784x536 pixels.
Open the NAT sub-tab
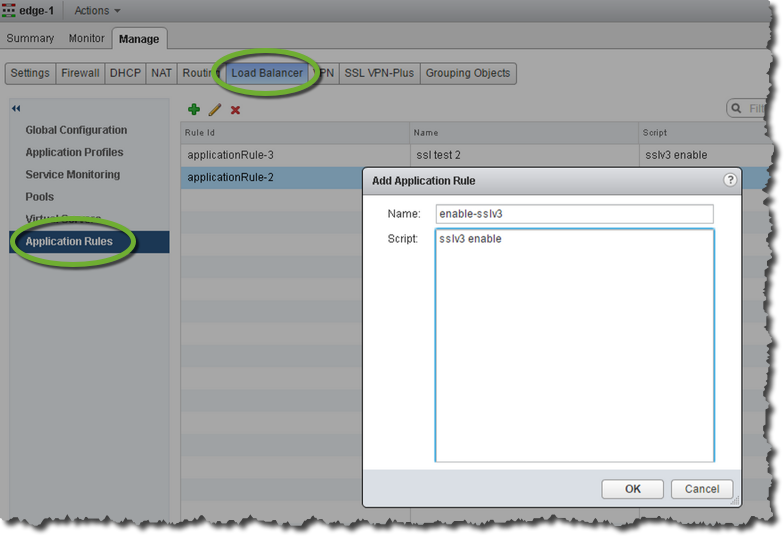pos(161,73)
